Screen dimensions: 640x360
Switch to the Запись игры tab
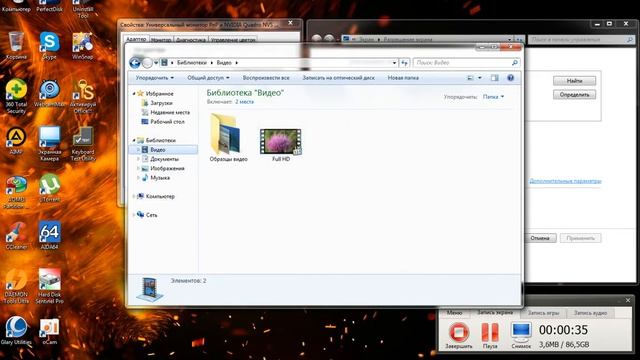pyautogui.click(x=543, y=313)
